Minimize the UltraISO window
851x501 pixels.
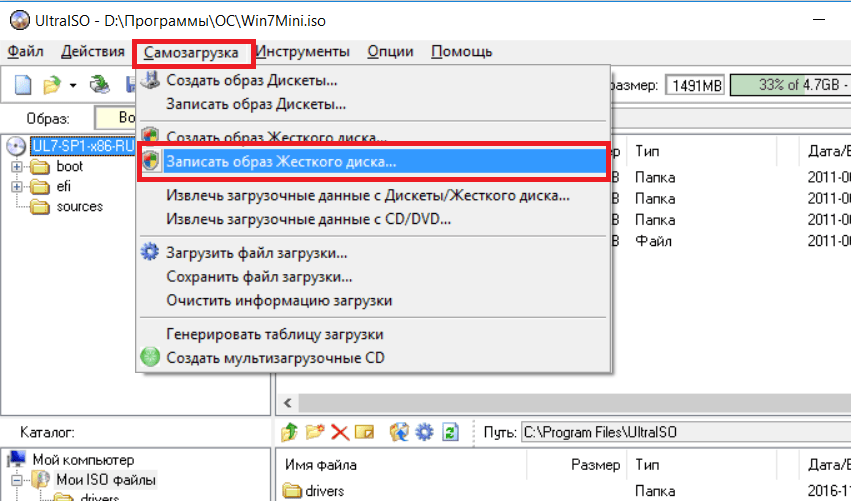(x=819, y=20)
